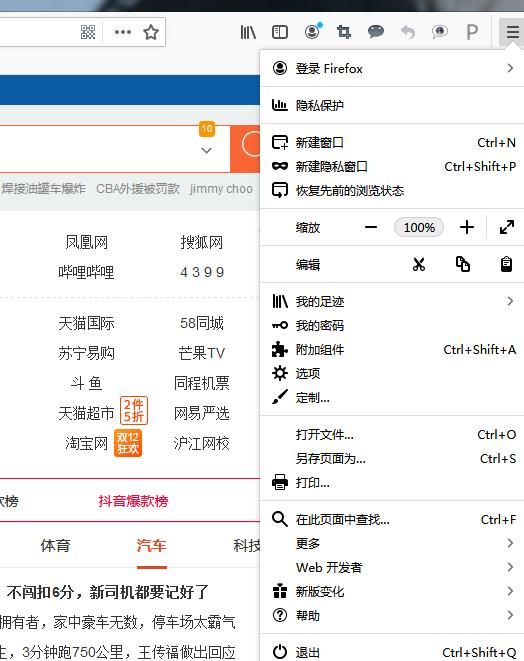
Task: Open the QR code icon in address bar
Action: point(88,32)
